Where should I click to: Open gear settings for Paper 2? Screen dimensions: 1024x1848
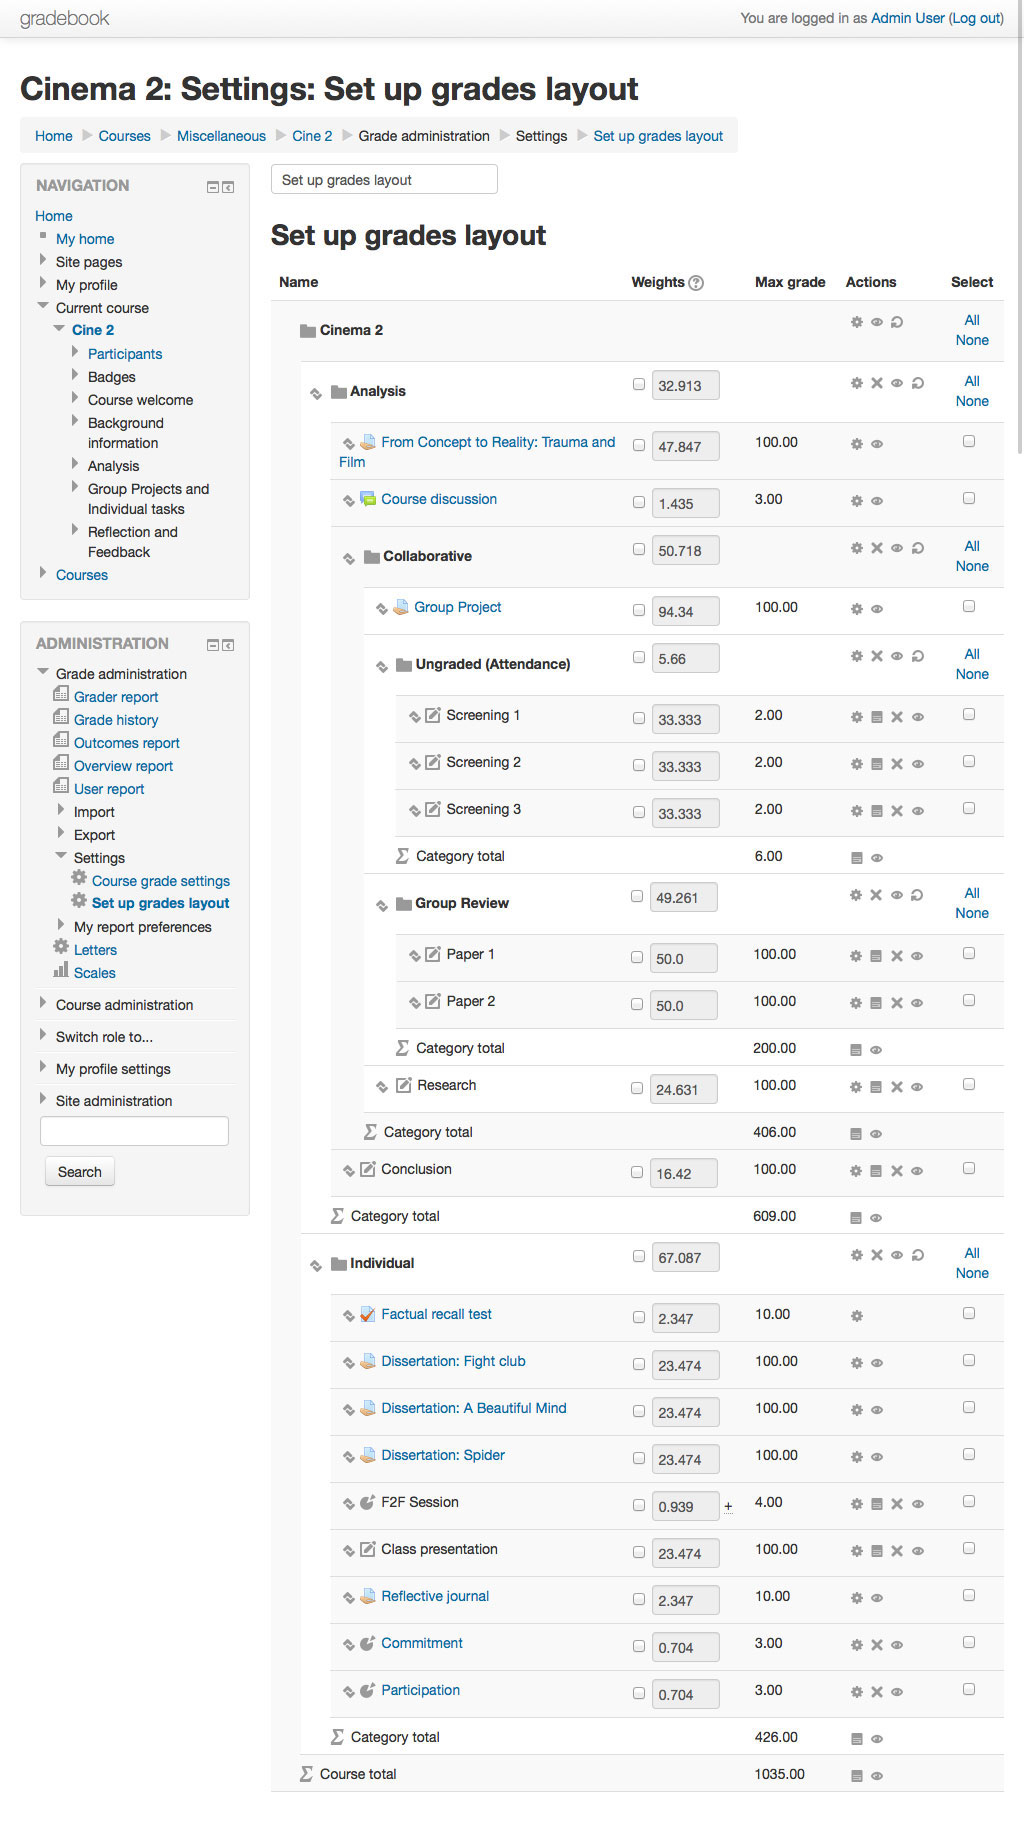(855, 1003)
